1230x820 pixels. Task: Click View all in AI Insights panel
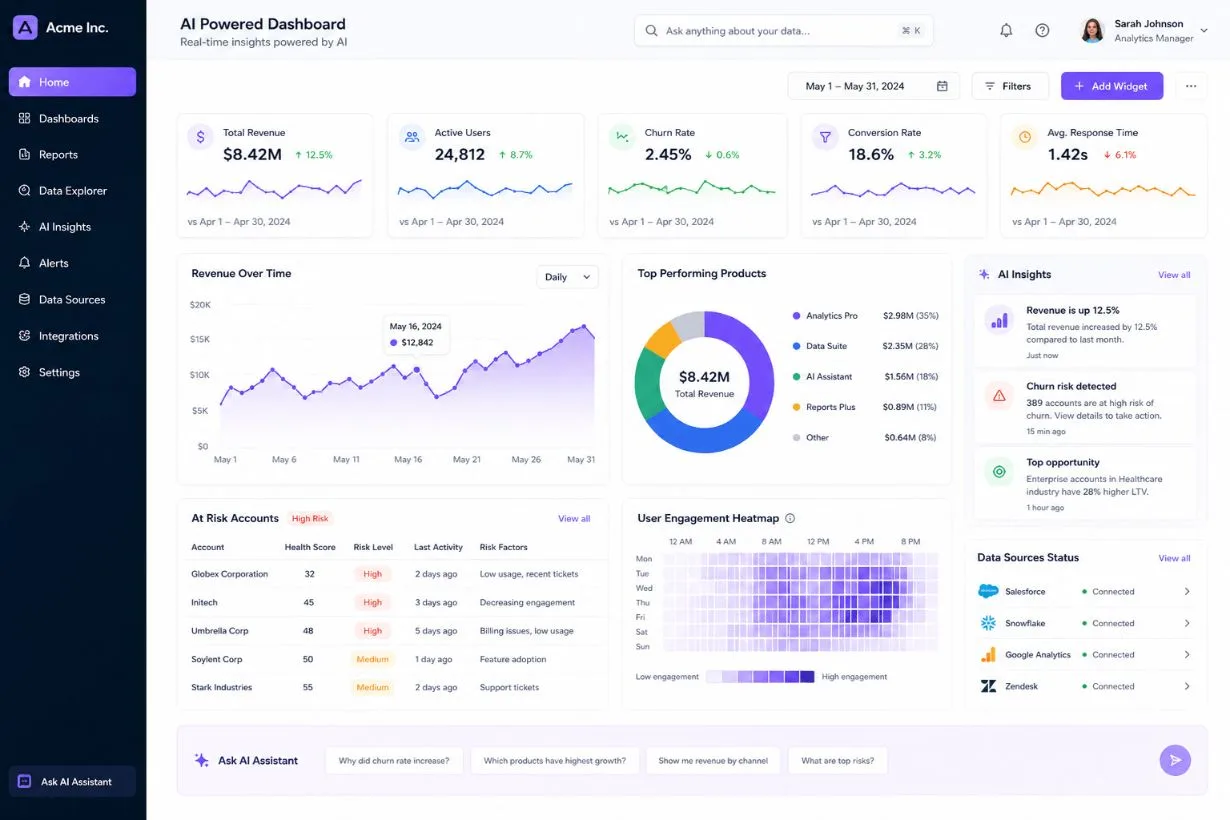tap(1174, 275)
